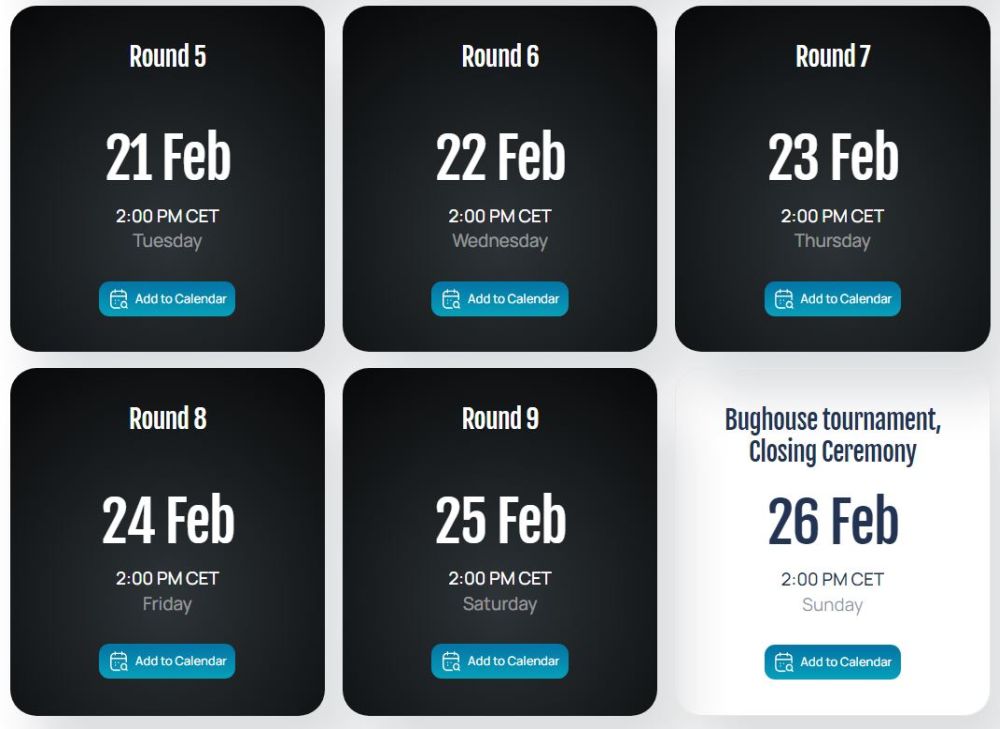Click the Thursday label under 23 Feb
1000x729 pixels.
(832, 241)
